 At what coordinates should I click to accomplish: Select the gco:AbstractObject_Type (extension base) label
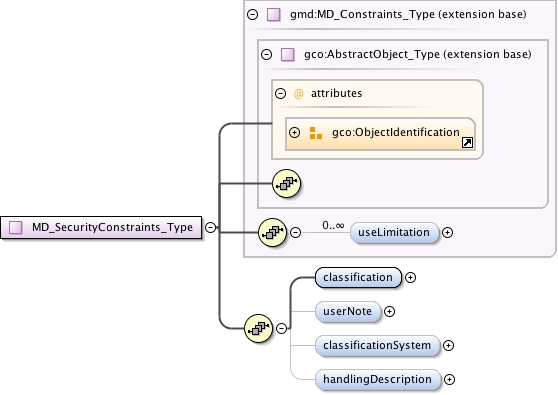[x=418, y=54]
